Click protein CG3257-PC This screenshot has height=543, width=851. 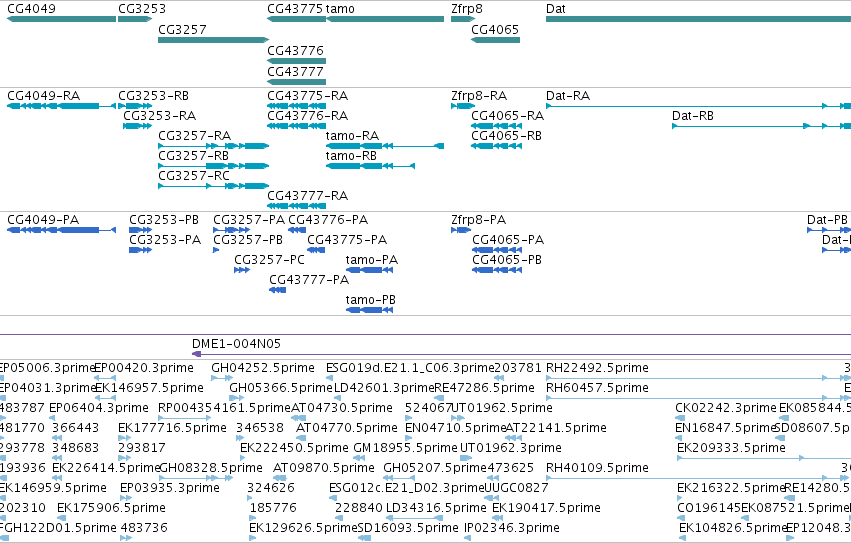pyautogui.click(x=242, y=270)
